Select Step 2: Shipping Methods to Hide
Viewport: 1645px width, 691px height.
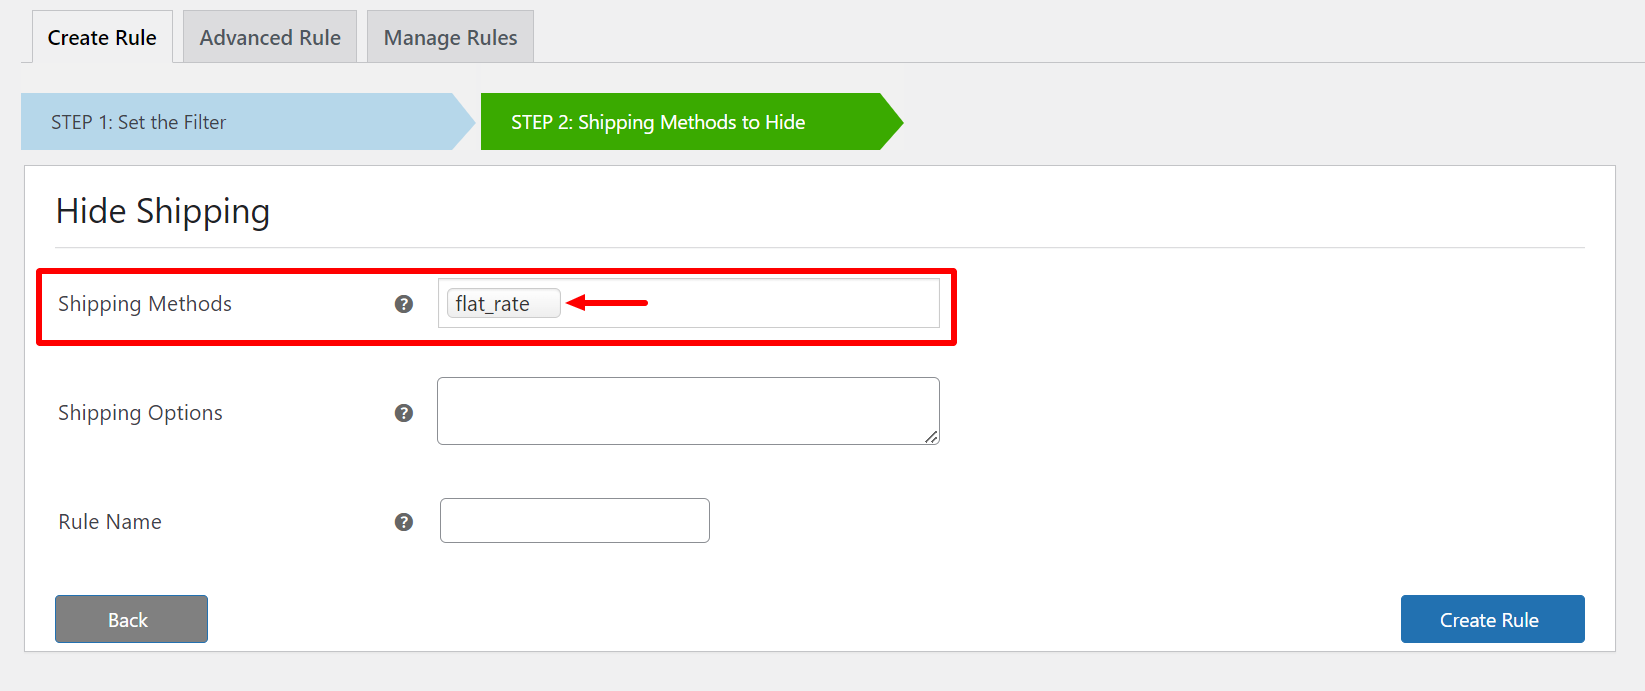(680, 122)
